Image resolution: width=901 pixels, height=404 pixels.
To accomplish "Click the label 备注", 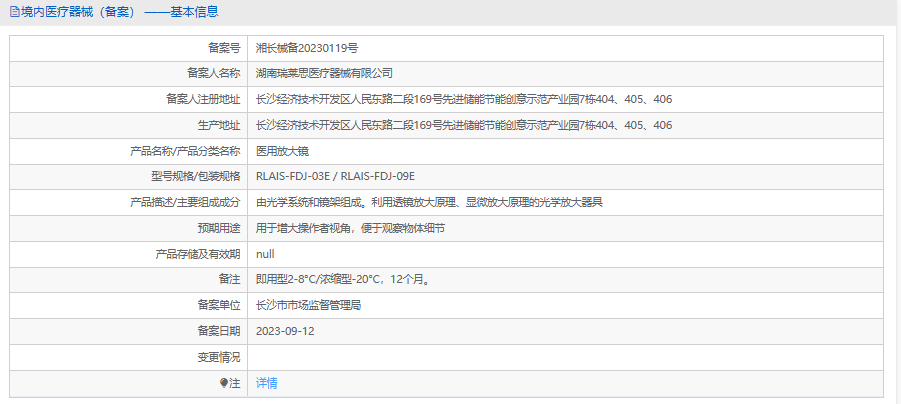I will tap(229, 280).
